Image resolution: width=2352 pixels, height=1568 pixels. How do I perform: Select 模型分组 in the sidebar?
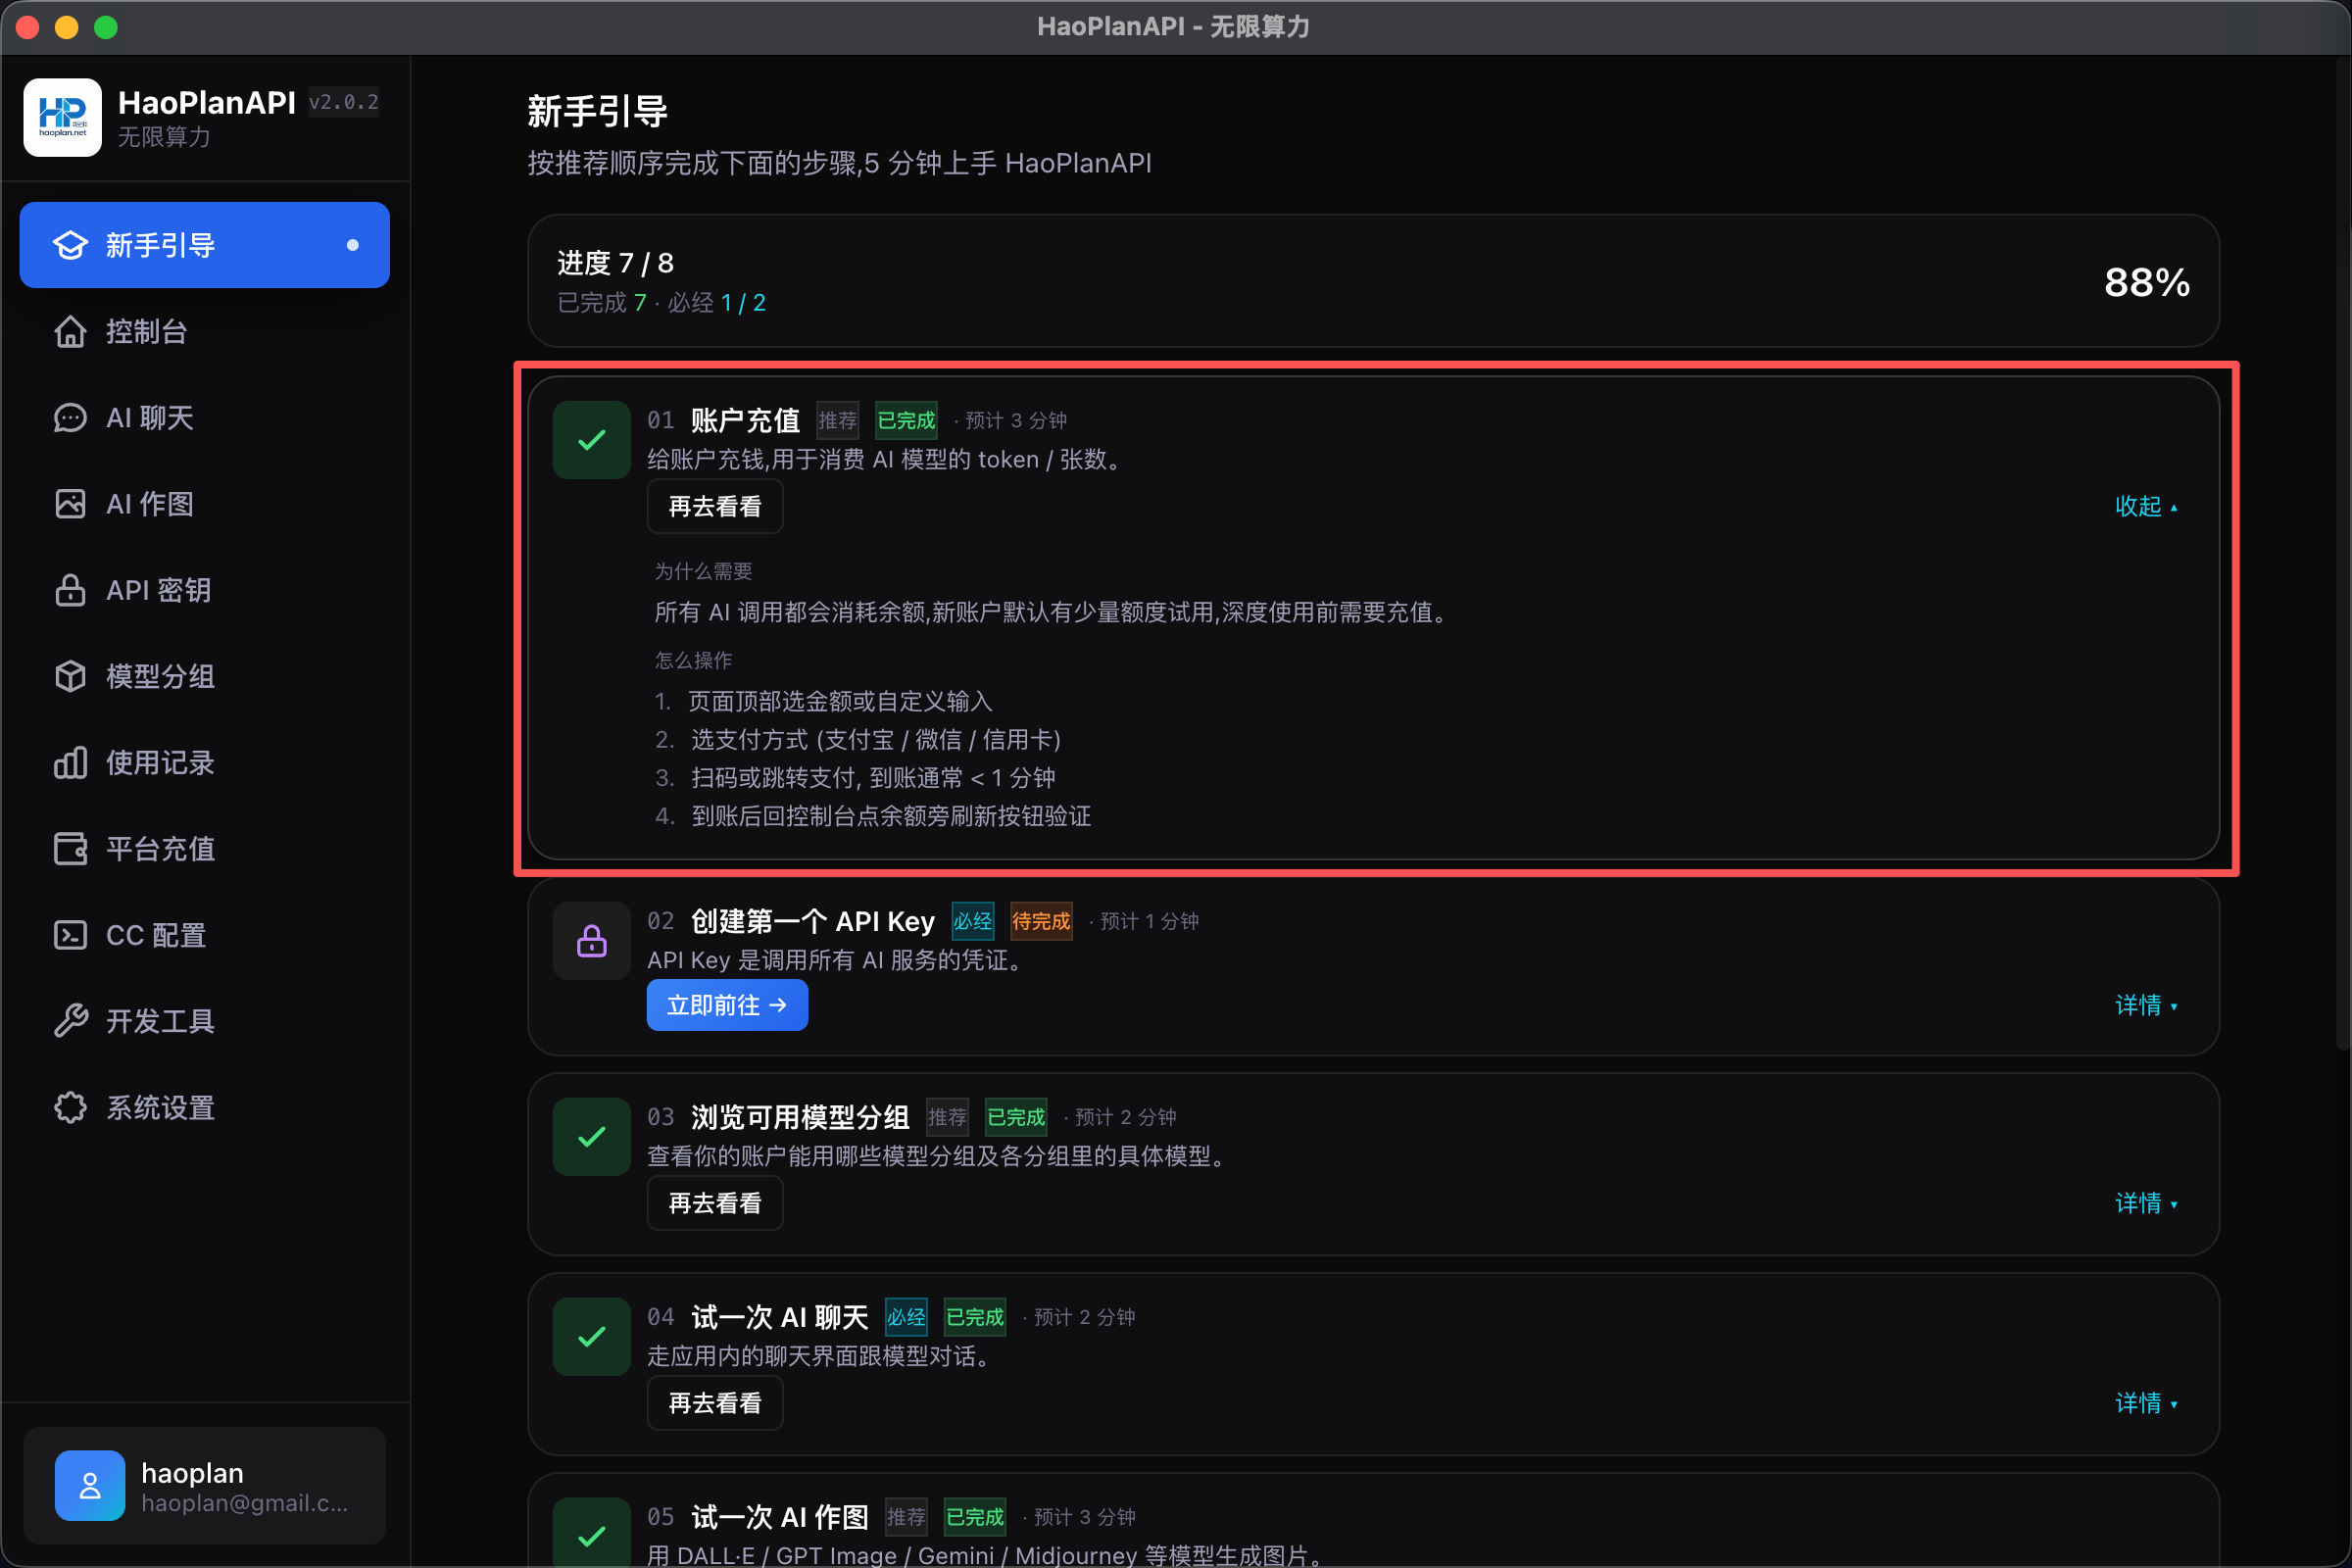click(x=205, y=676)
